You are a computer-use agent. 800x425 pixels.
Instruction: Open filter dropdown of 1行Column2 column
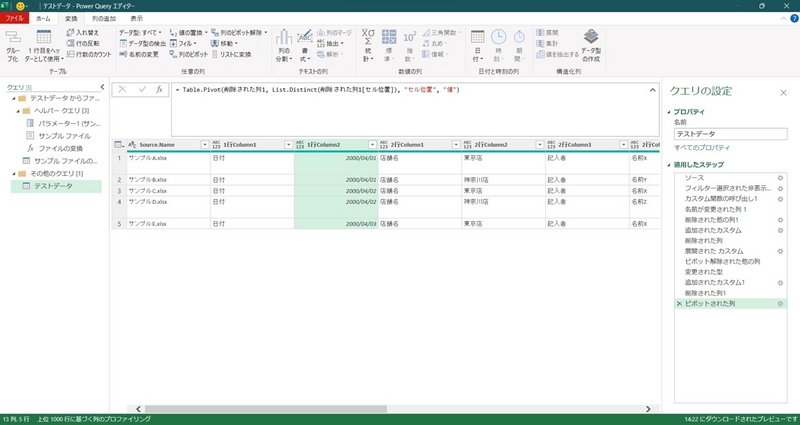[x=372, y=145]
